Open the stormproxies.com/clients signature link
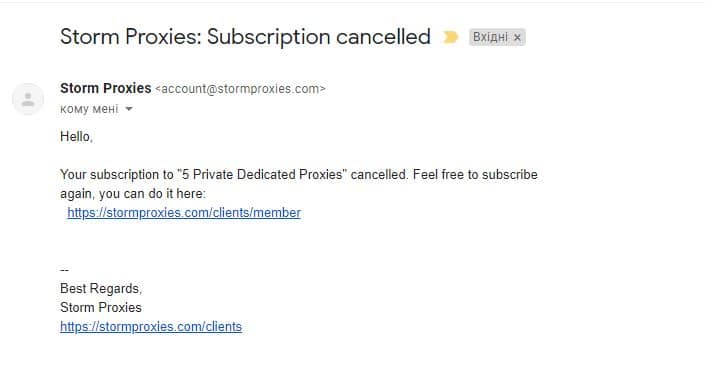The height and width of the screenshot is (366, 705). pos(151,326)
